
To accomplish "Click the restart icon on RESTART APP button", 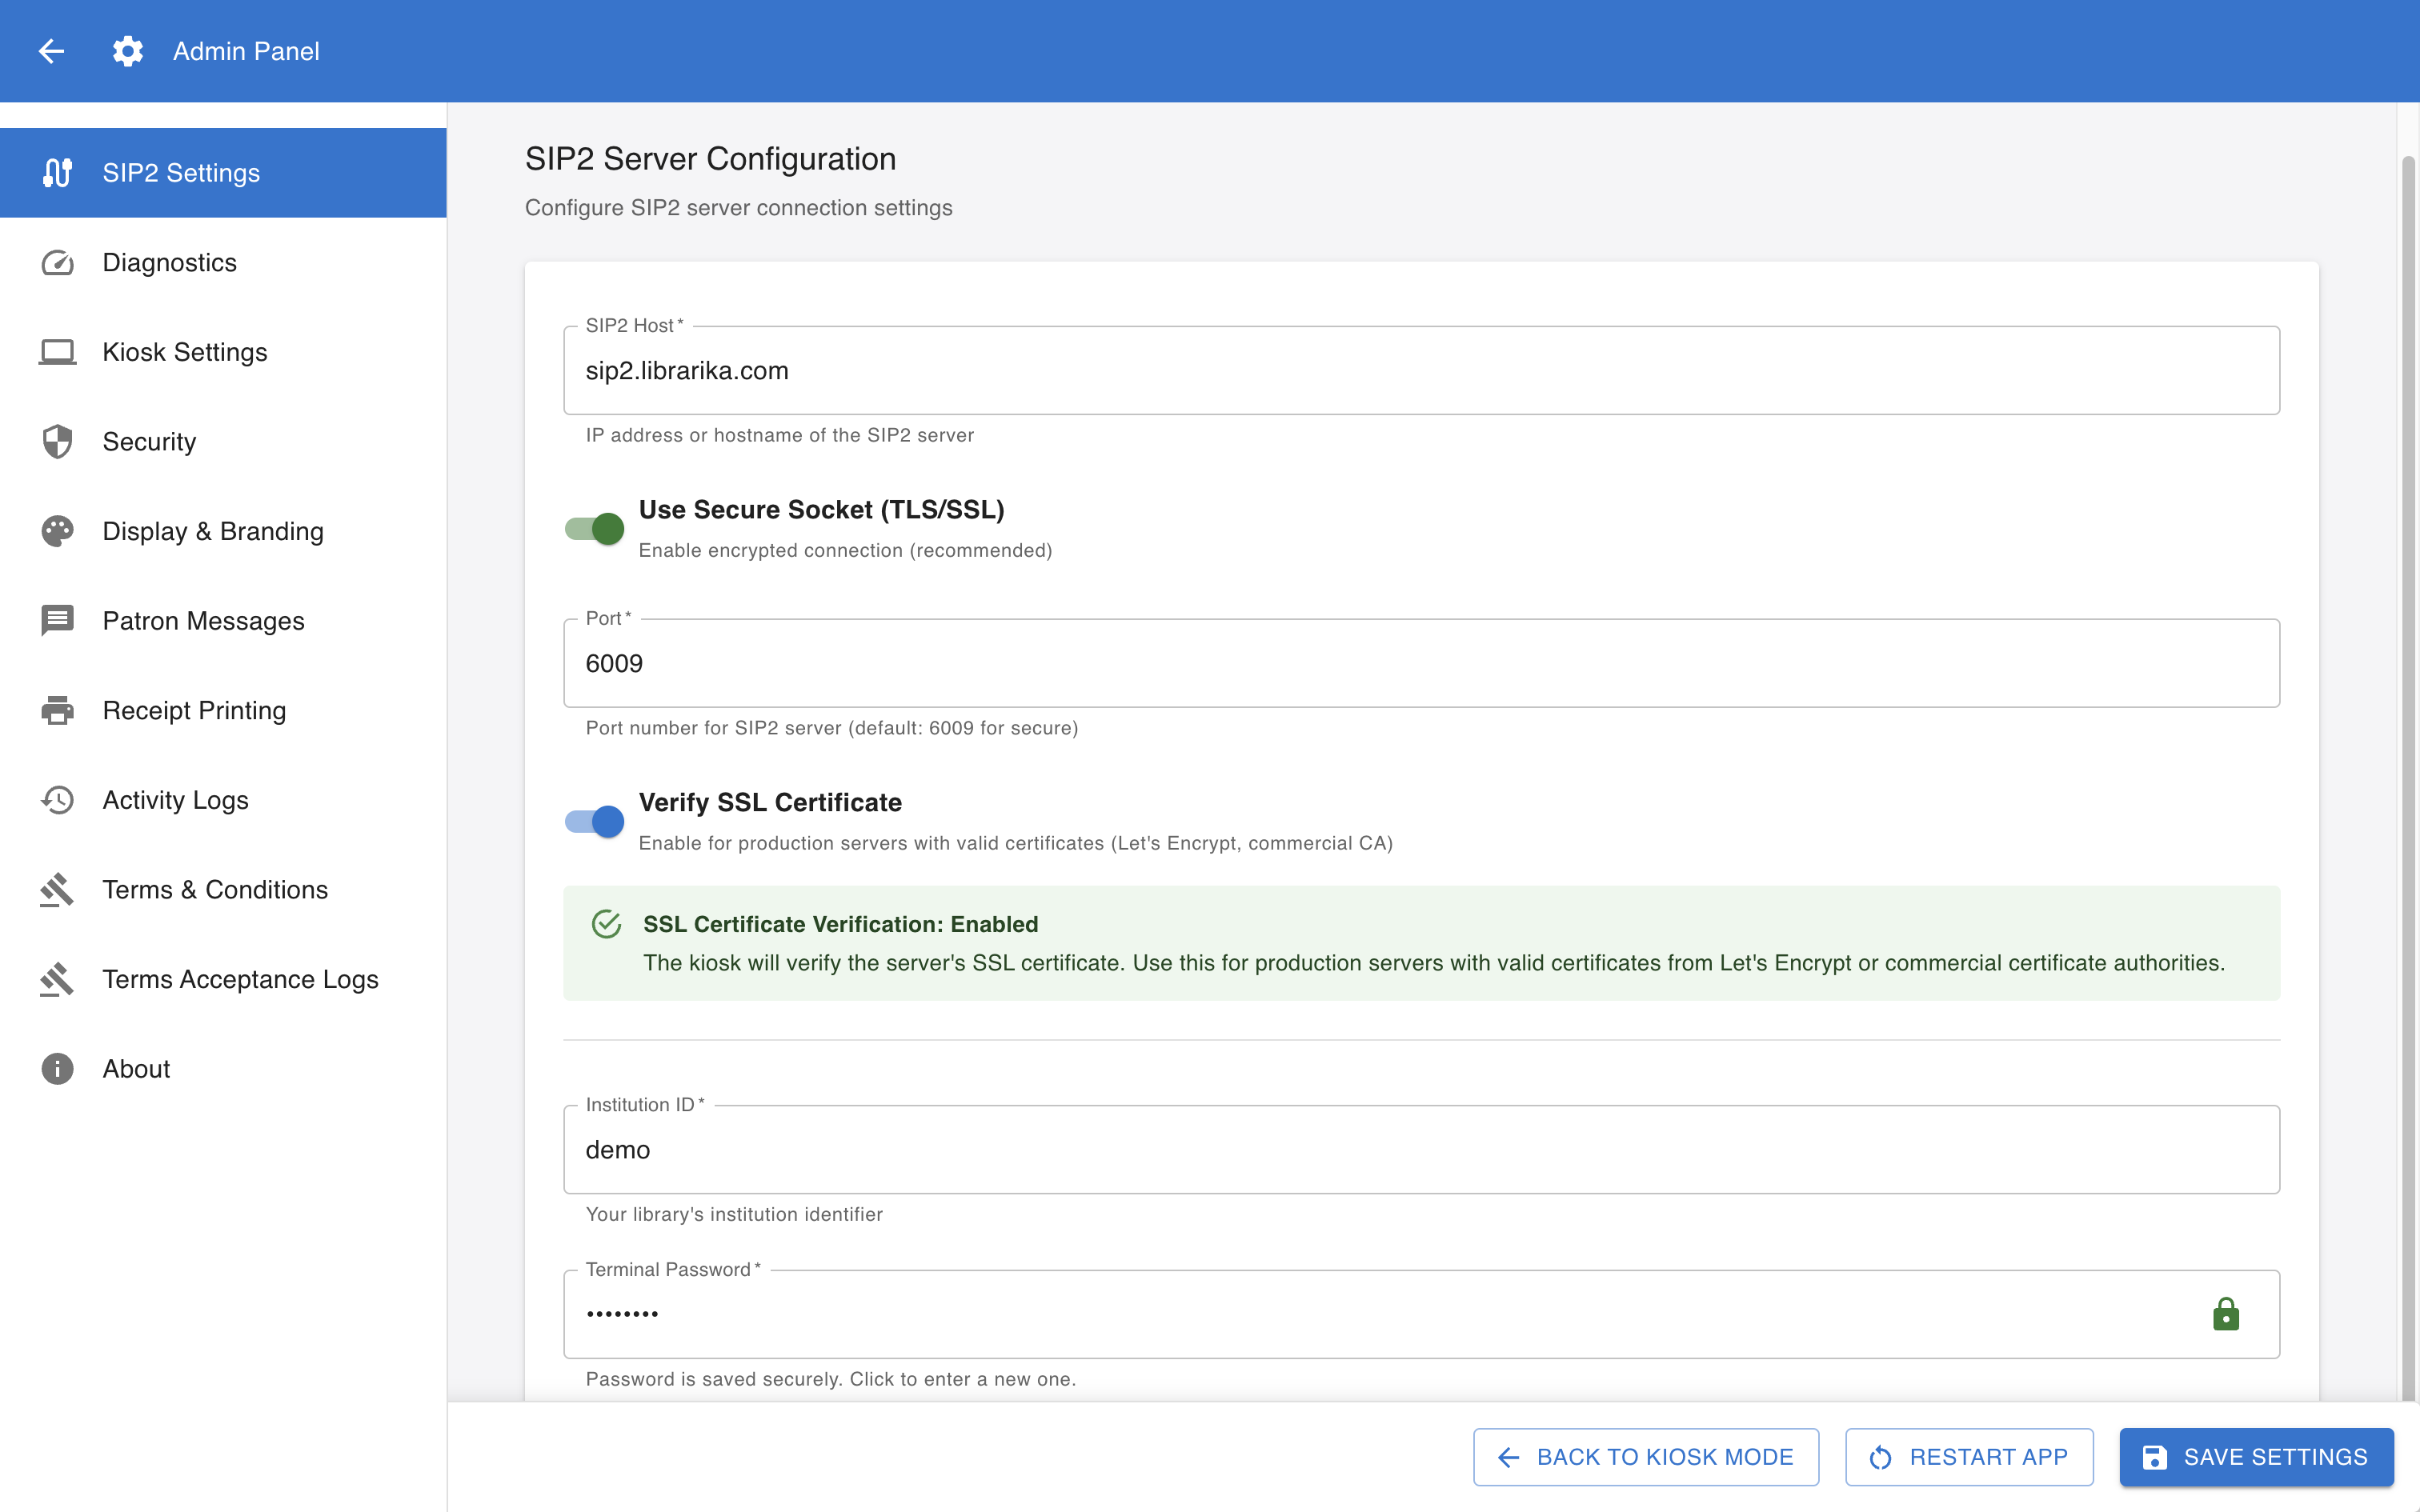I will point(1881,1457).
